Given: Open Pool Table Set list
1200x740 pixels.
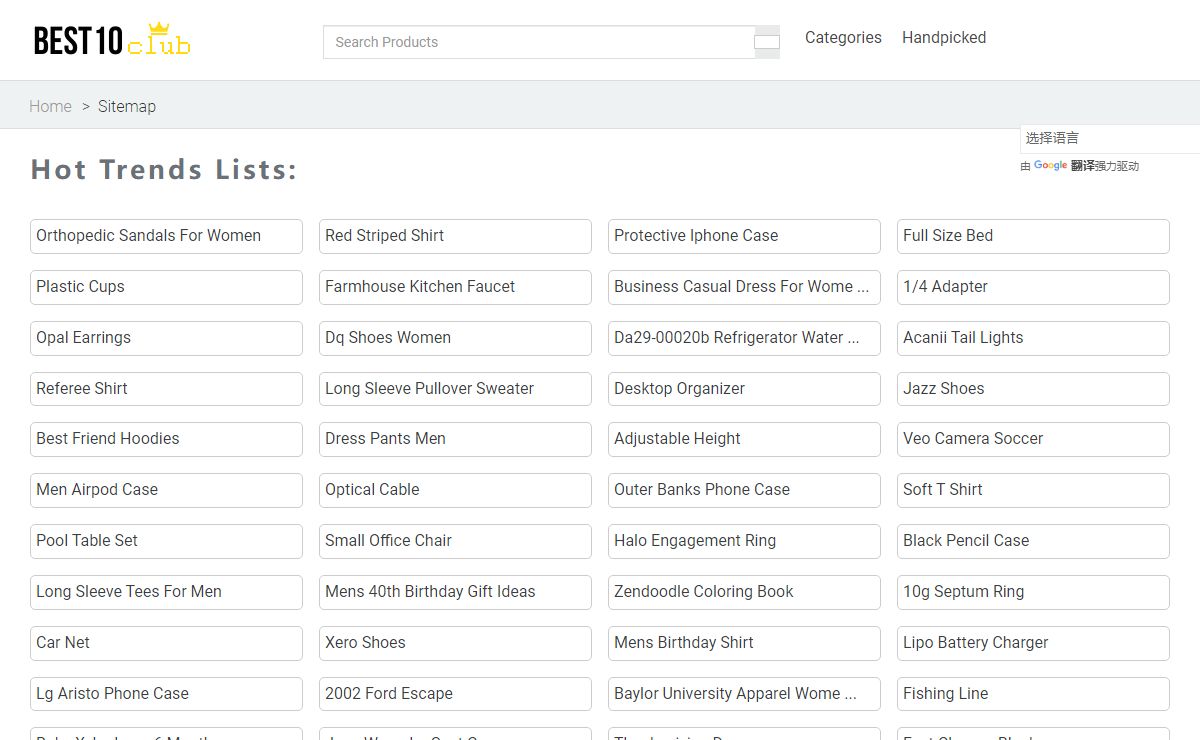Looking at the screenshot, I should 166,541.
